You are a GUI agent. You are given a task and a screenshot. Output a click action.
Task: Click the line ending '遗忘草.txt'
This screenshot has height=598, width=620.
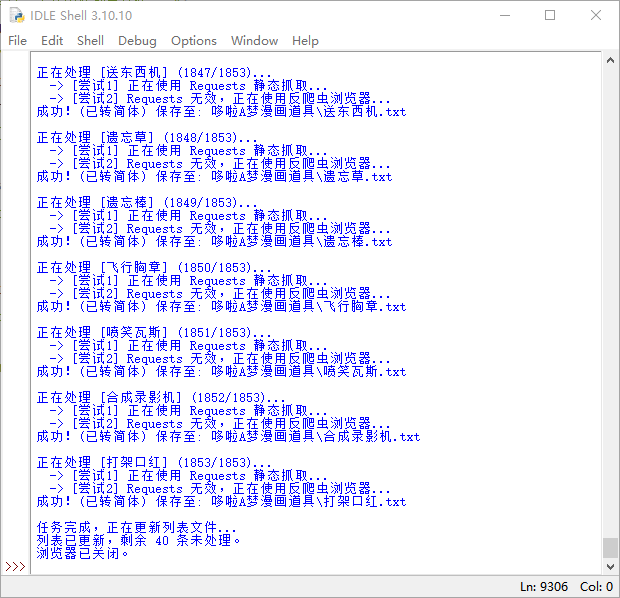214,176
